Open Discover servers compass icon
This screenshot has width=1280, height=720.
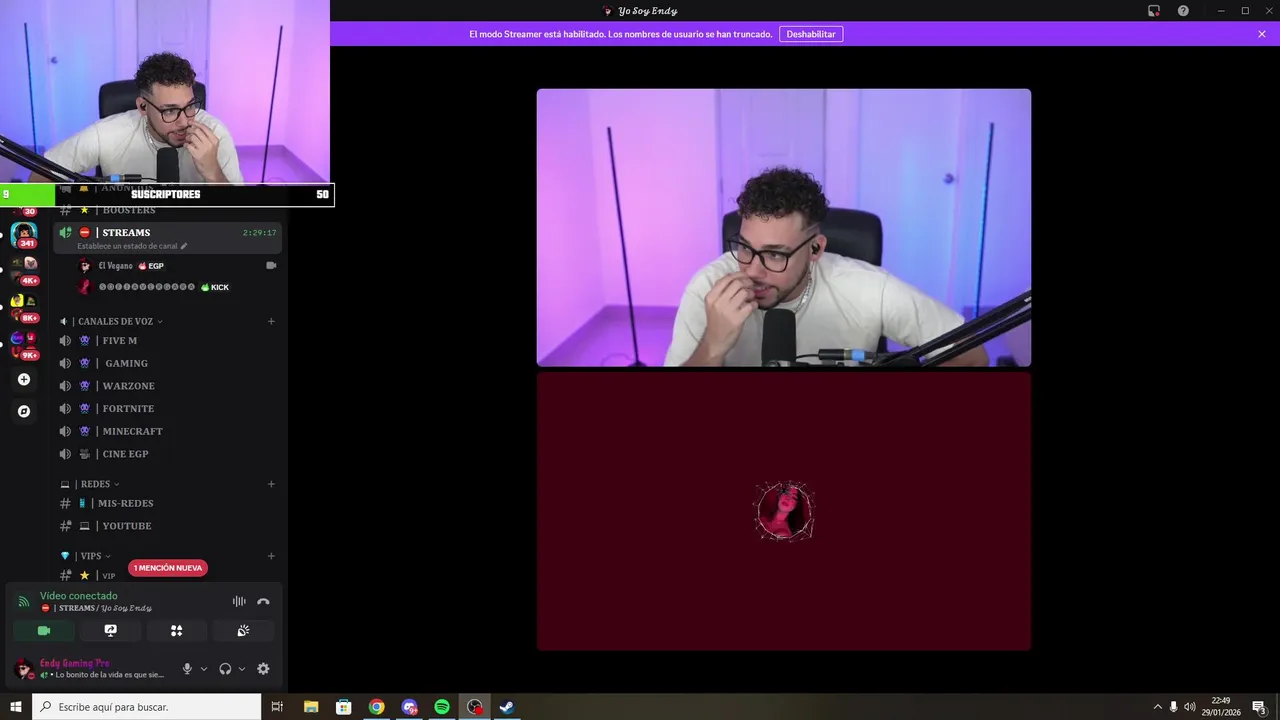24,411
